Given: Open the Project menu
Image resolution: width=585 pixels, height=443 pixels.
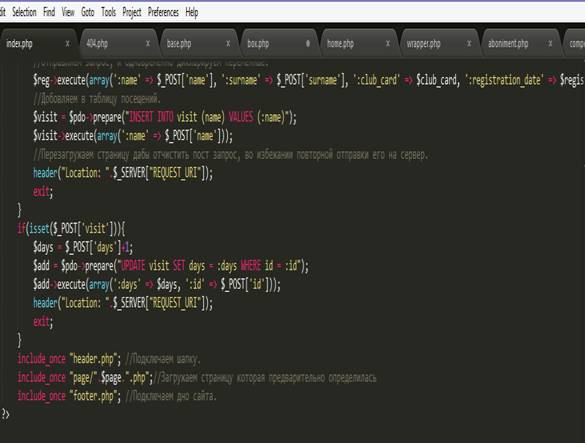Looking at the screenshot, I should pyautogui.click(x=132, y=13).
